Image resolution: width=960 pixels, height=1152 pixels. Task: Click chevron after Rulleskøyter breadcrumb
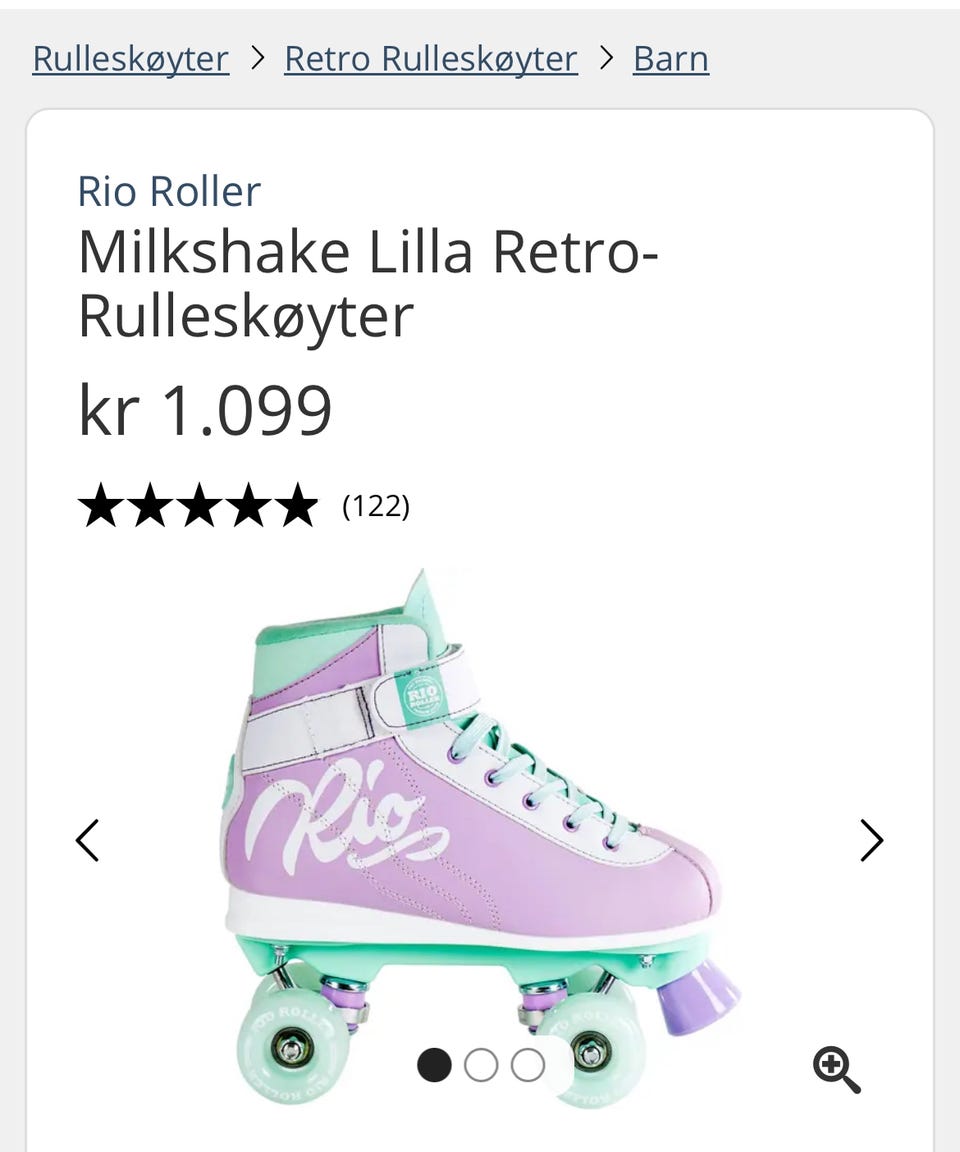(257, 58)
